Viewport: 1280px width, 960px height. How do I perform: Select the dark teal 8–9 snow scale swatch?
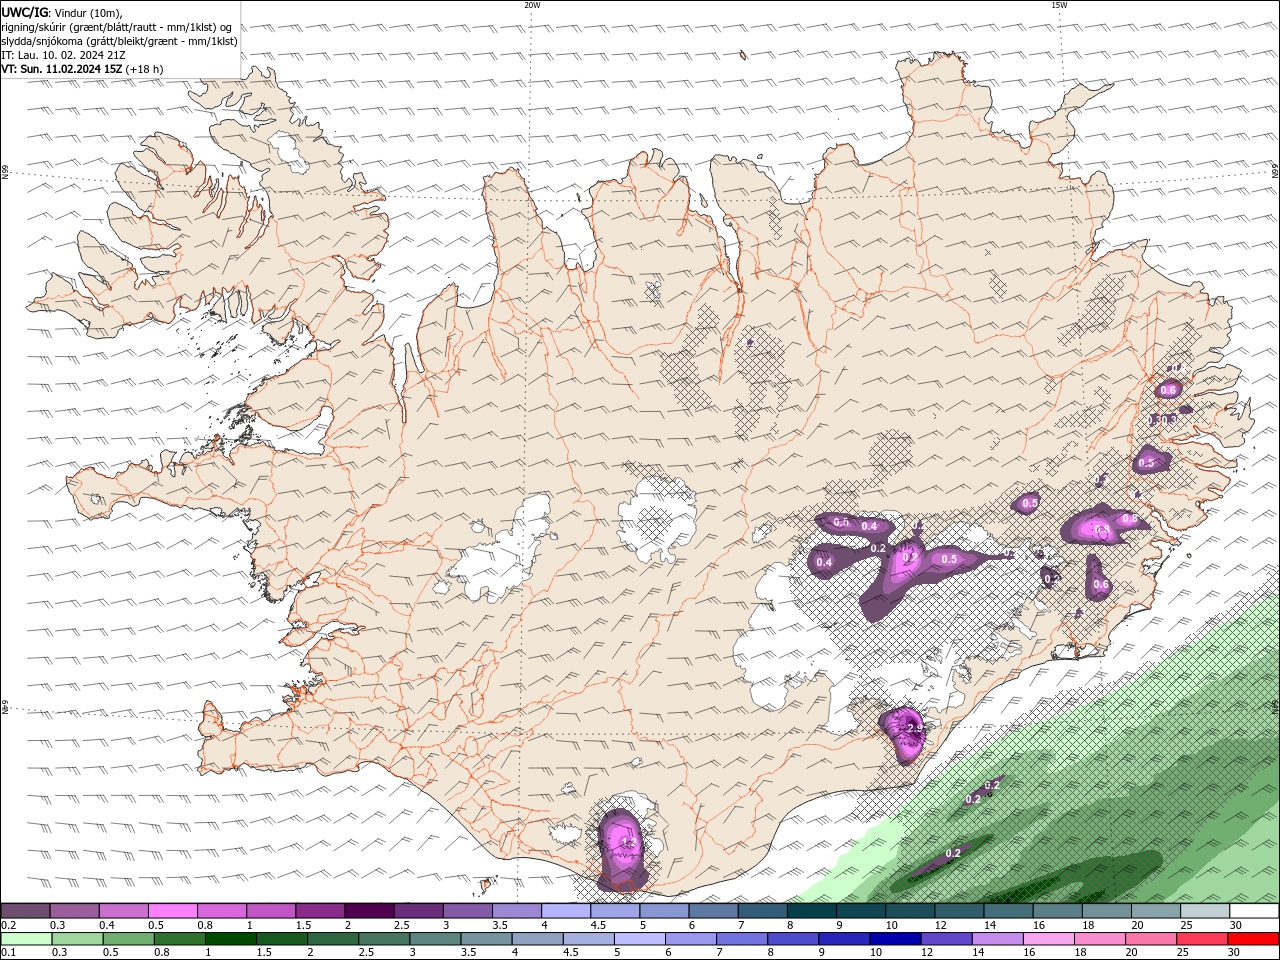click(x=811, y=911)
